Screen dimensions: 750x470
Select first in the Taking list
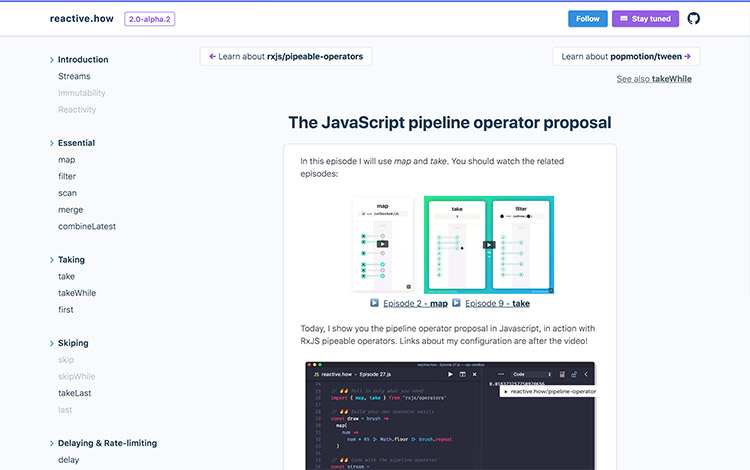(66, 310)
